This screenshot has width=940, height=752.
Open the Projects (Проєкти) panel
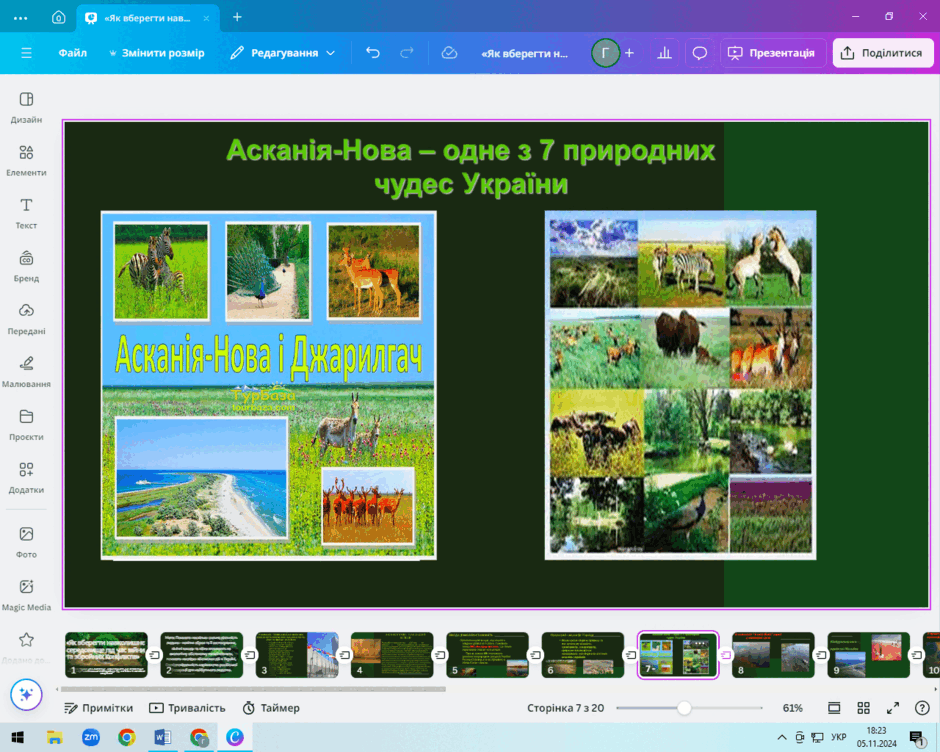(x=26, y=424)
